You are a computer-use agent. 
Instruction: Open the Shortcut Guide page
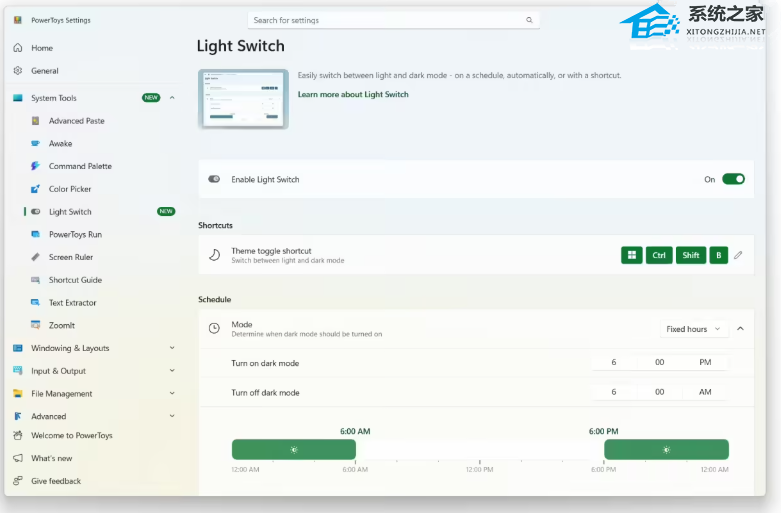coord(75,280)
